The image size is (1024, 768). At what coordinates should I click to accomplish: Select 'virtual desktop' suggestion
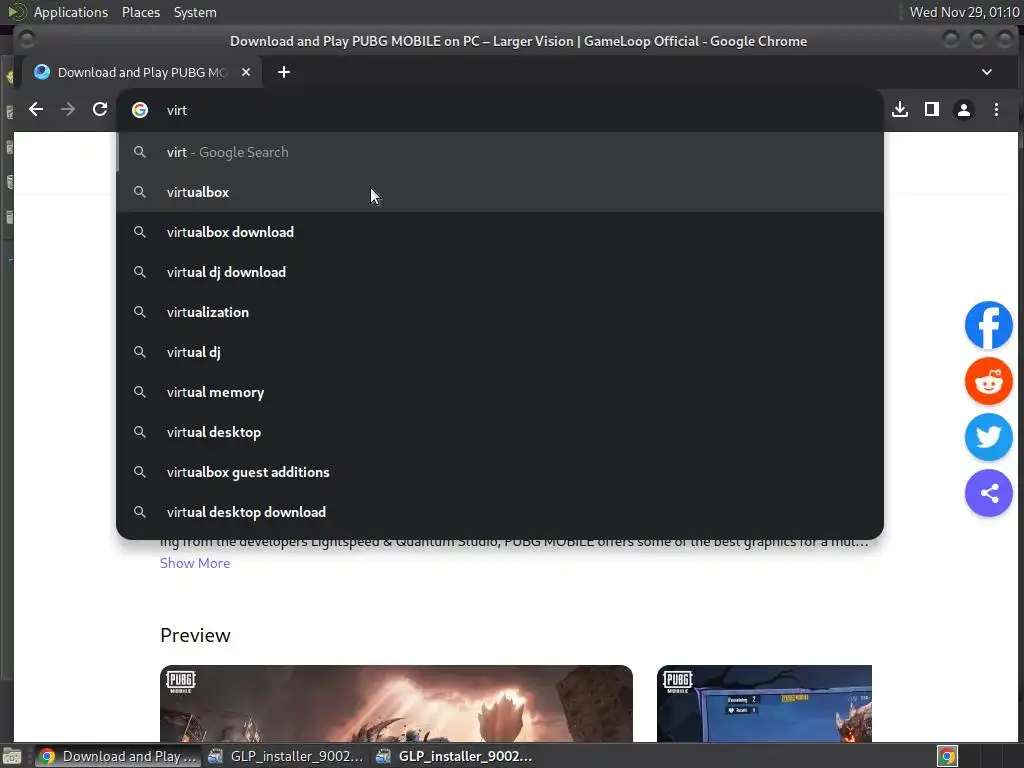click(x=500, y=432)
